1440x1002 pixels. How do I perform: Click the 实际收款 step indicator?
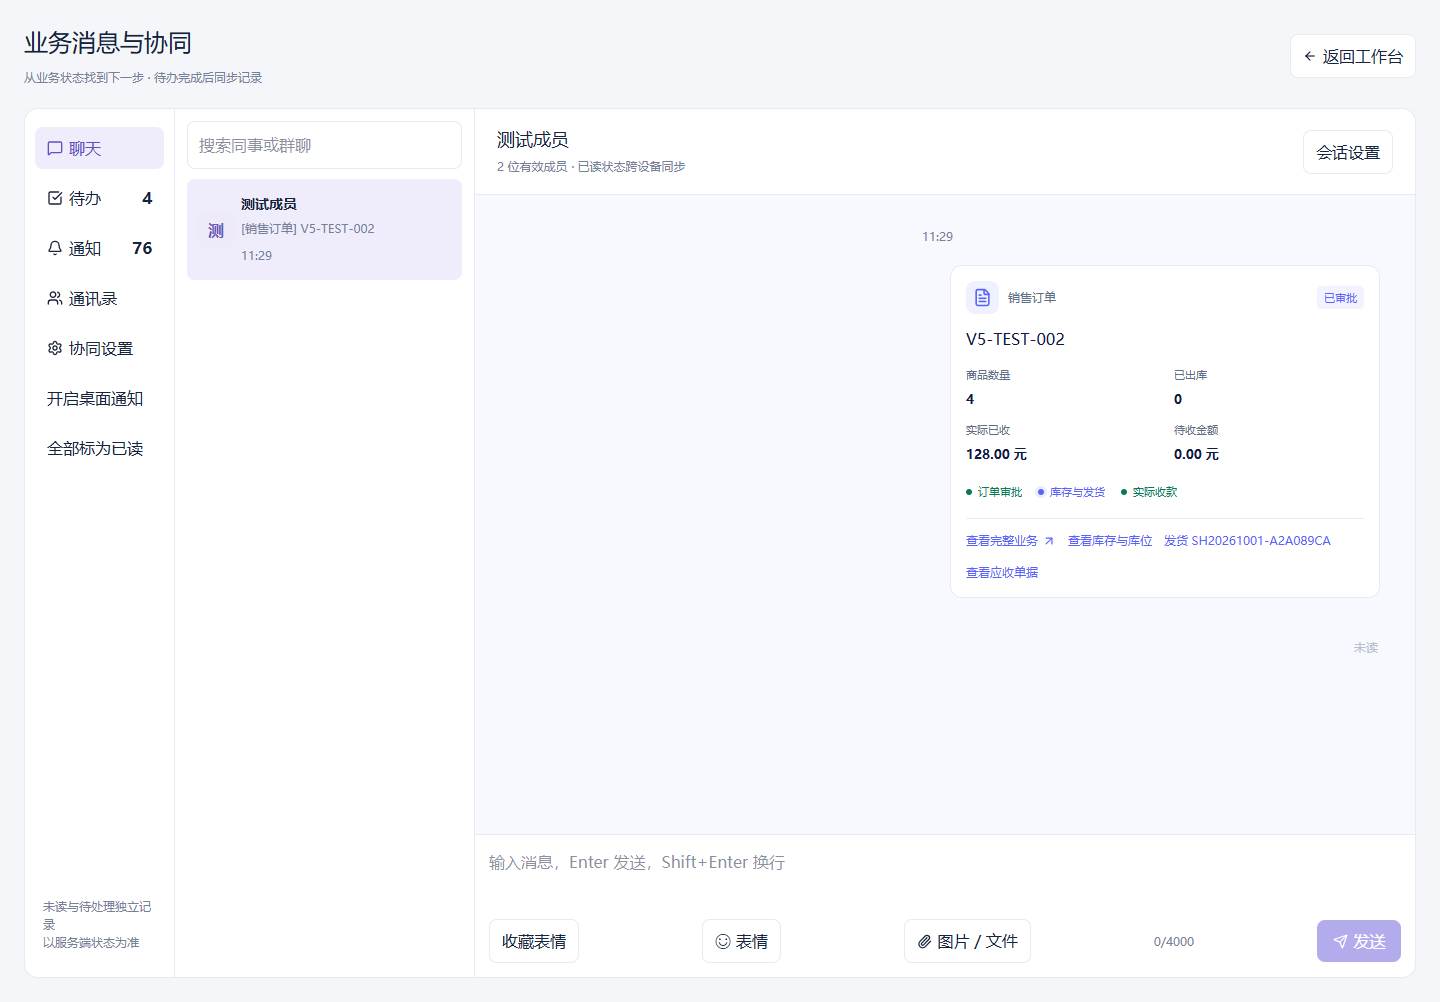(x=1149, y=492)
